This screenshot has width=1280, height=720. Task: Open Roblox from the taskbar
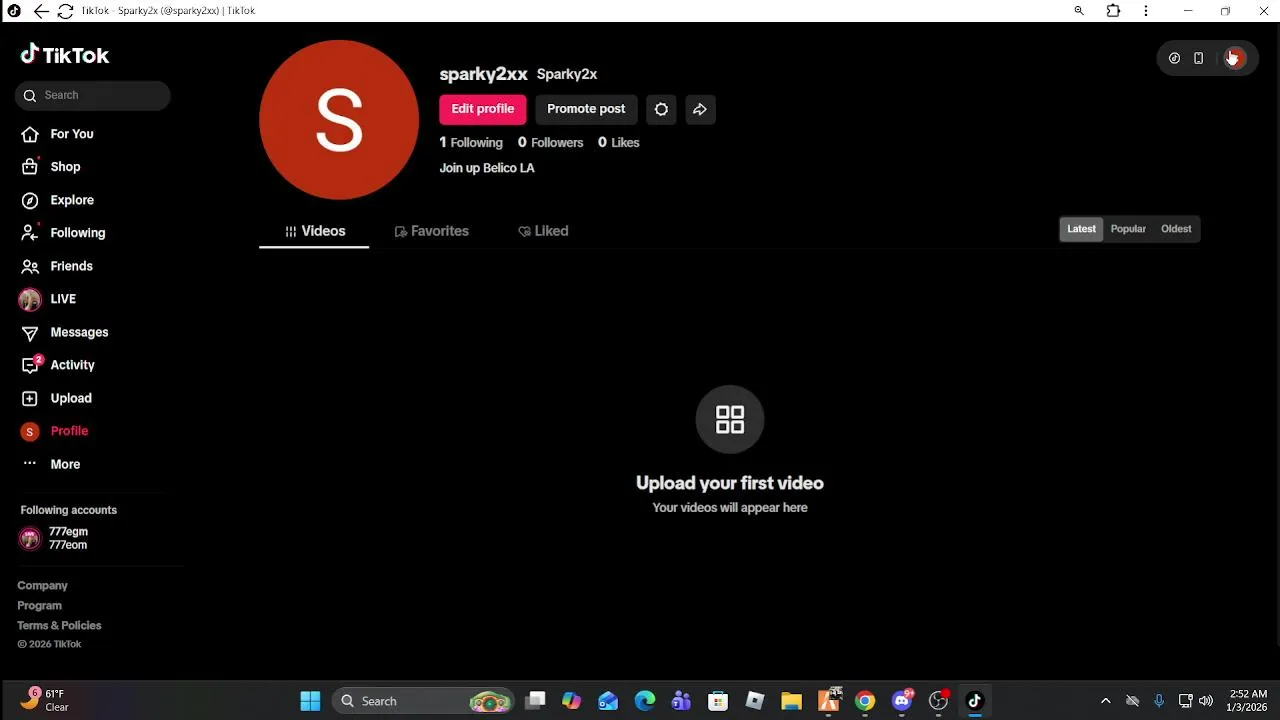755,701
